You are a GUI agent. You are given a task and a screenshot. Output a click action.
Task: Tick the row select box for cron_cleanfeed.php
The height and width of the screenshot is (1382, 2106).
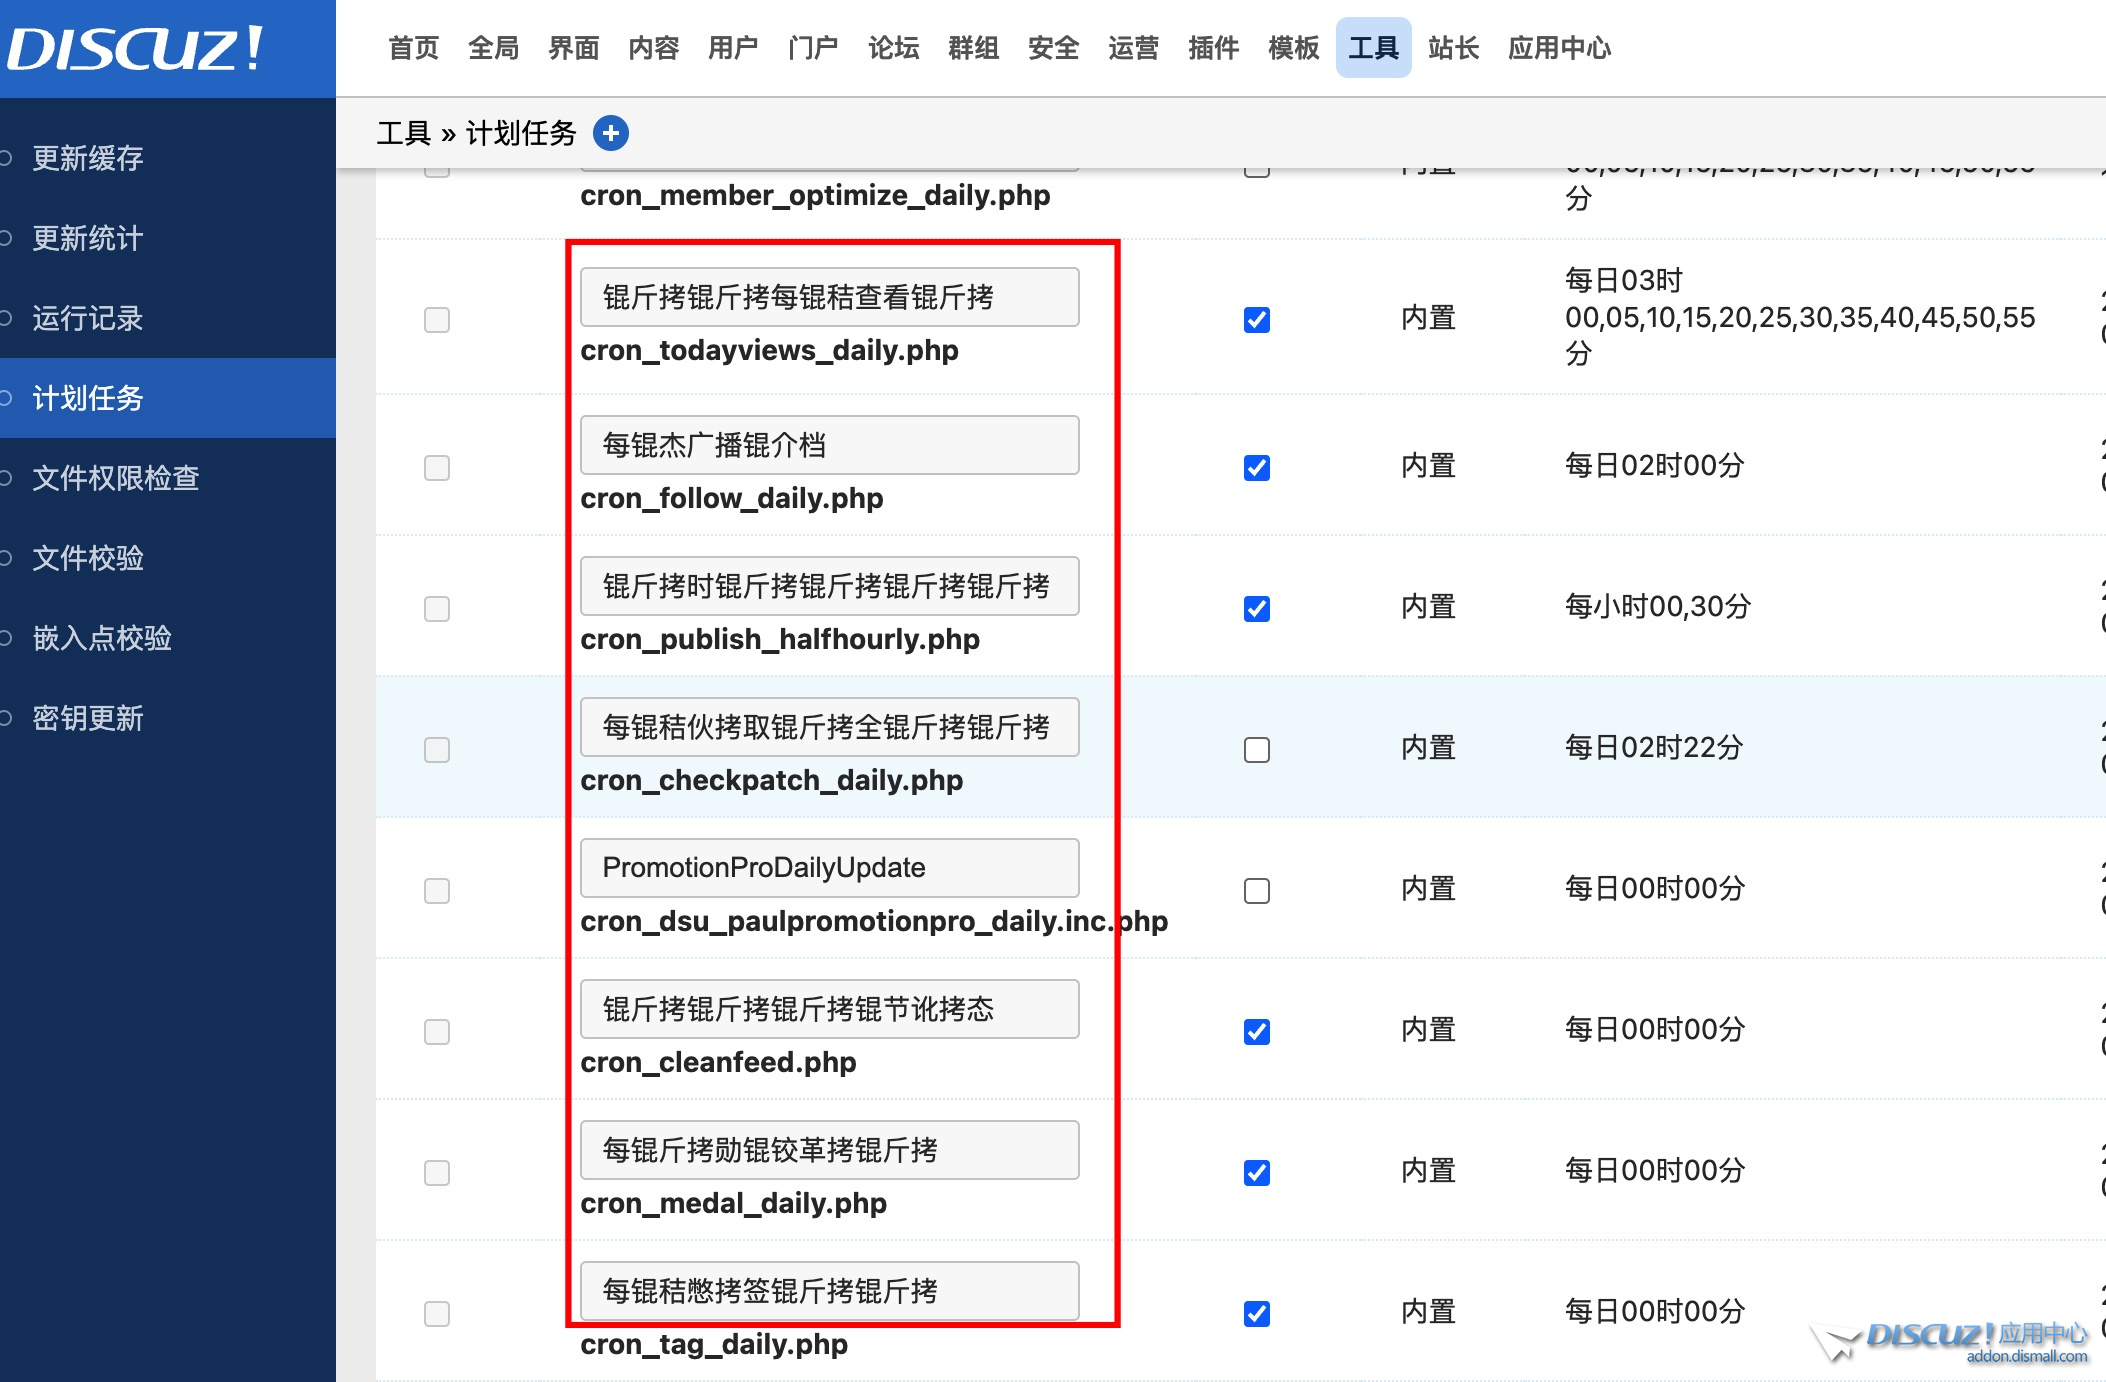437,1032
